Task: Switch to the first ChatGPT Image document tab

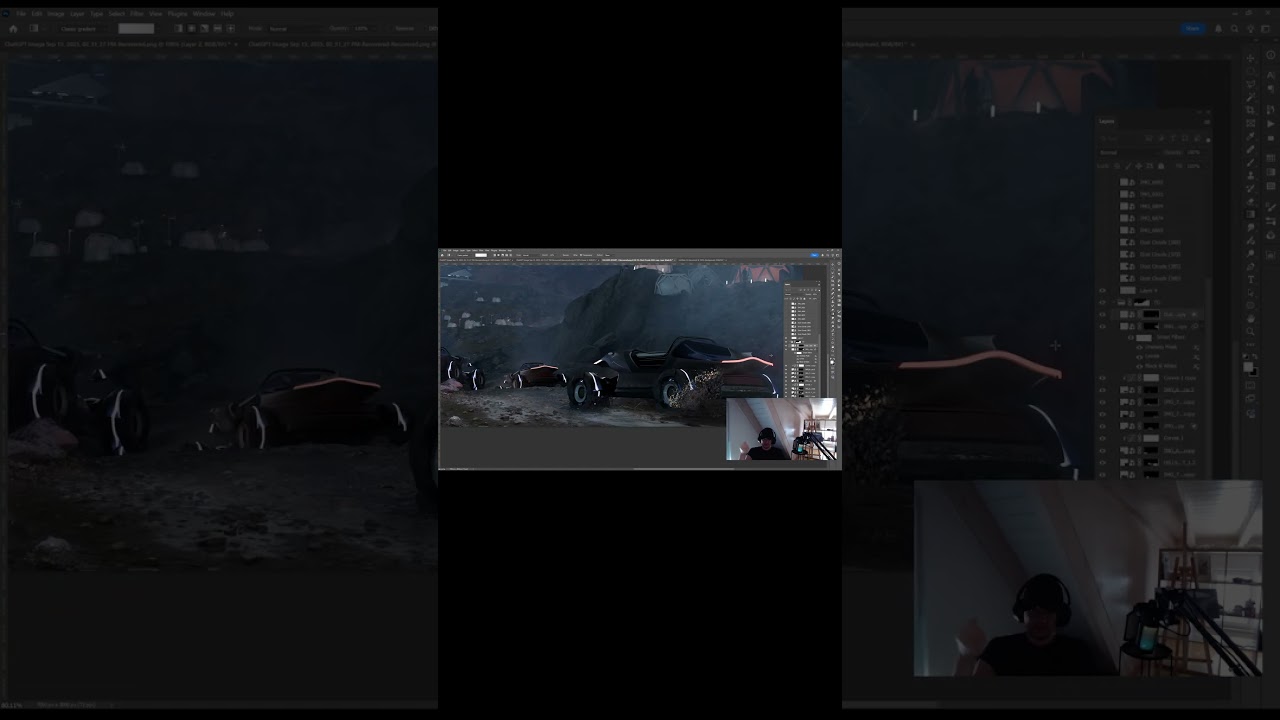Action: tap(120, 45)
